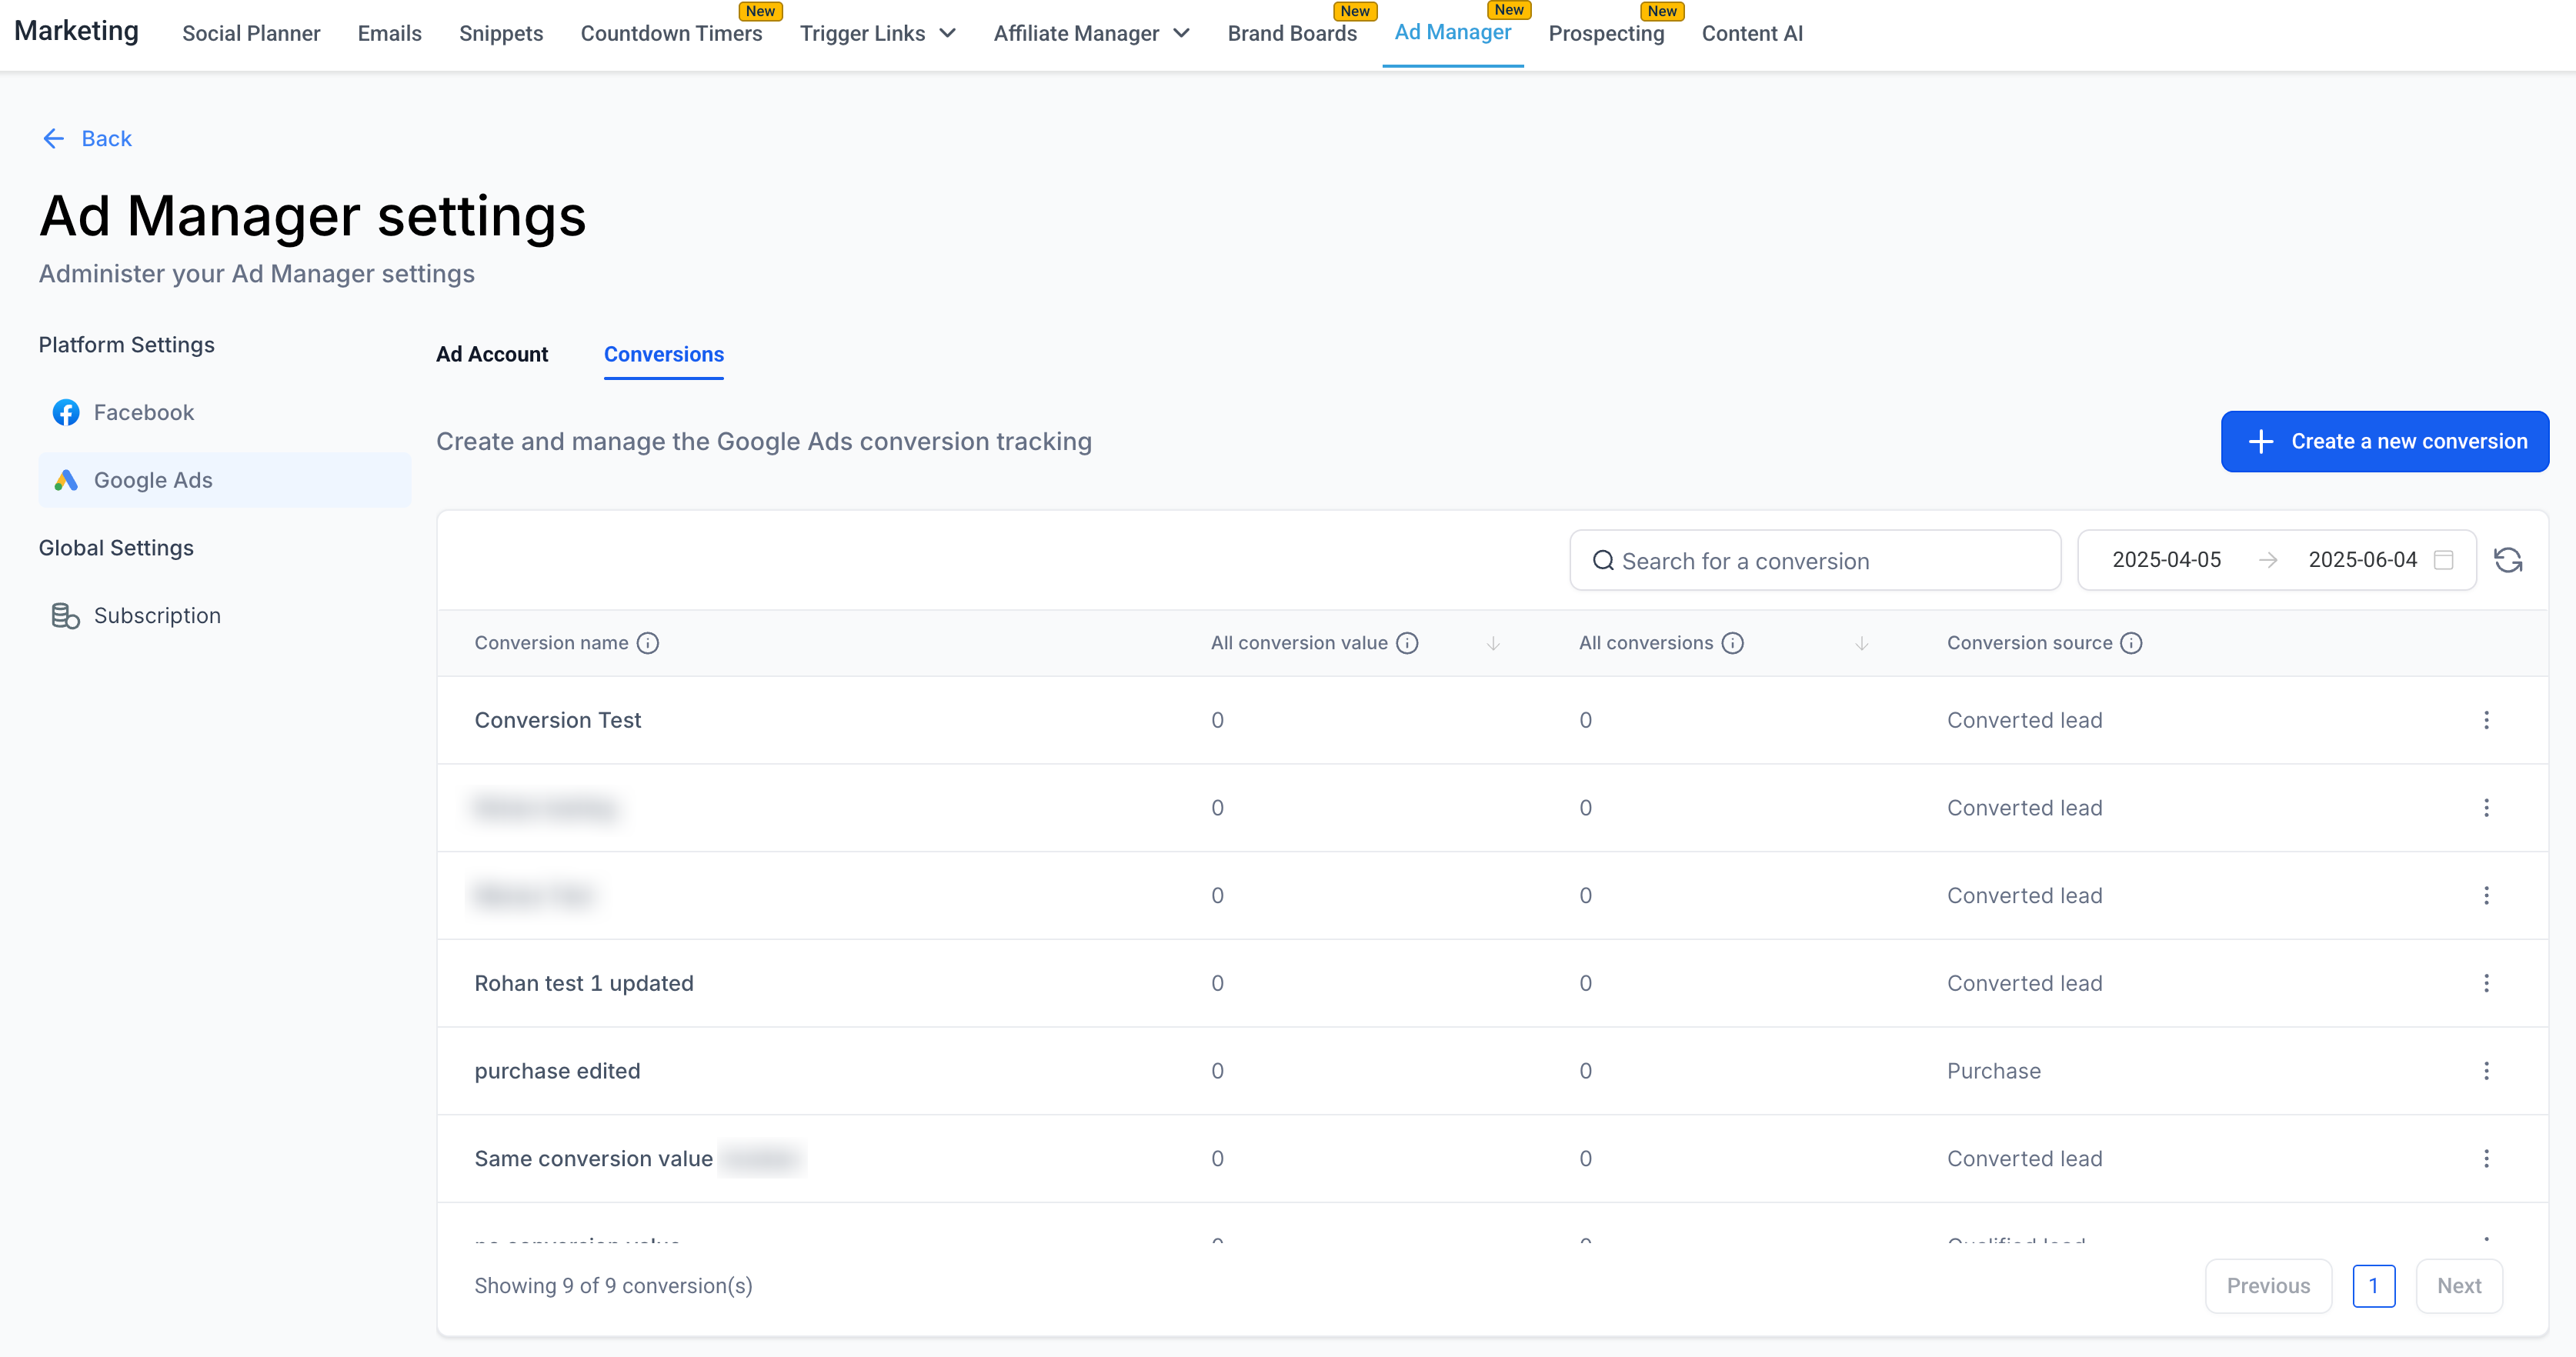This screenshot has height=1357, width=2576.
Task: Click the All conversion value info icon
Action: pos(1407,643)
